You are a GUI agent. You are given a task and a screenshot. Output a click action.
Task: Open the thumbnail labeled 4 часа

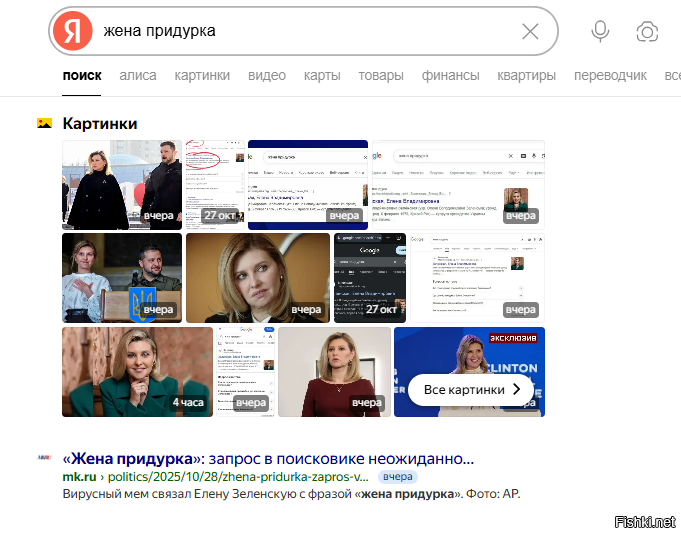[x=137, y=371]
